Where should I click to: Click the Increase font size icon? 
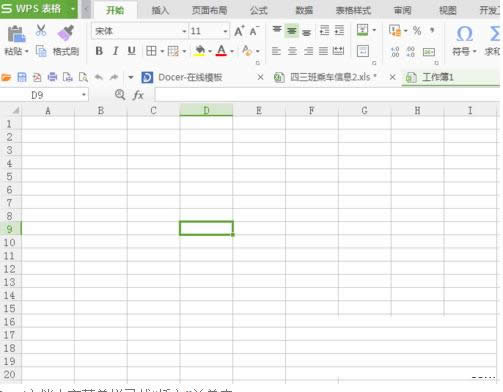(x=239, y=31)
